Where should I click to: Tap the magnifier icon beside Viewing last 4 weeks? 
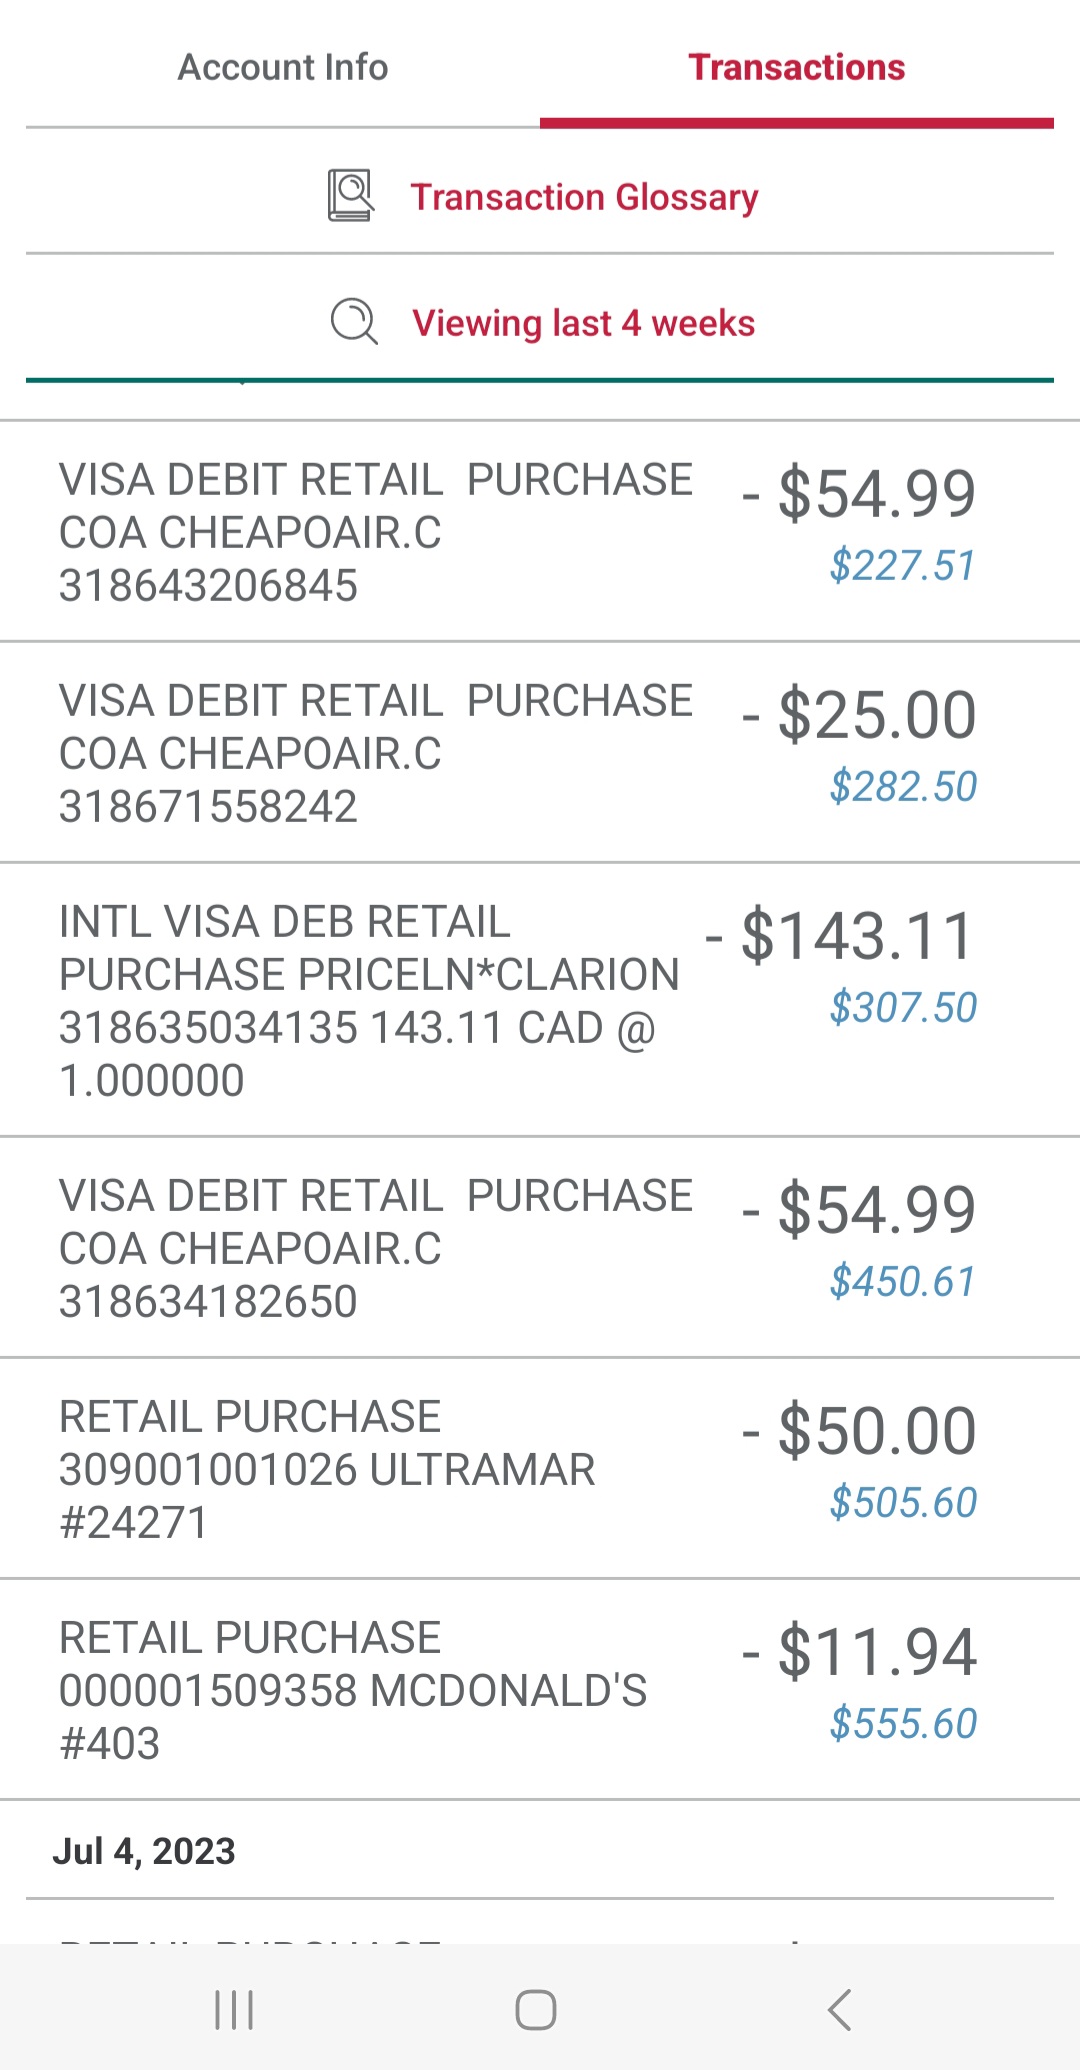(x=354, y=322)
